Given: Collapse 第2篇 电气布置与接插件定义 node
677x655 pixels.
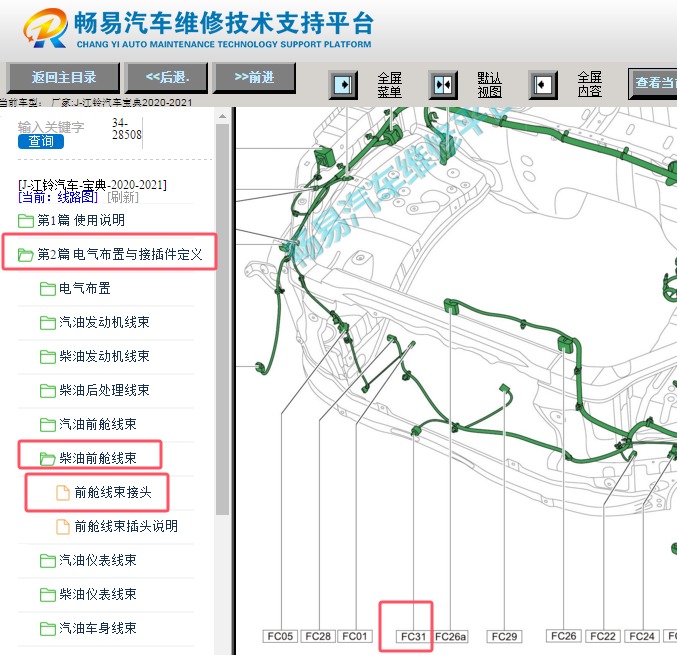Looking at the screenshot, I should click(x=120, y=254).
